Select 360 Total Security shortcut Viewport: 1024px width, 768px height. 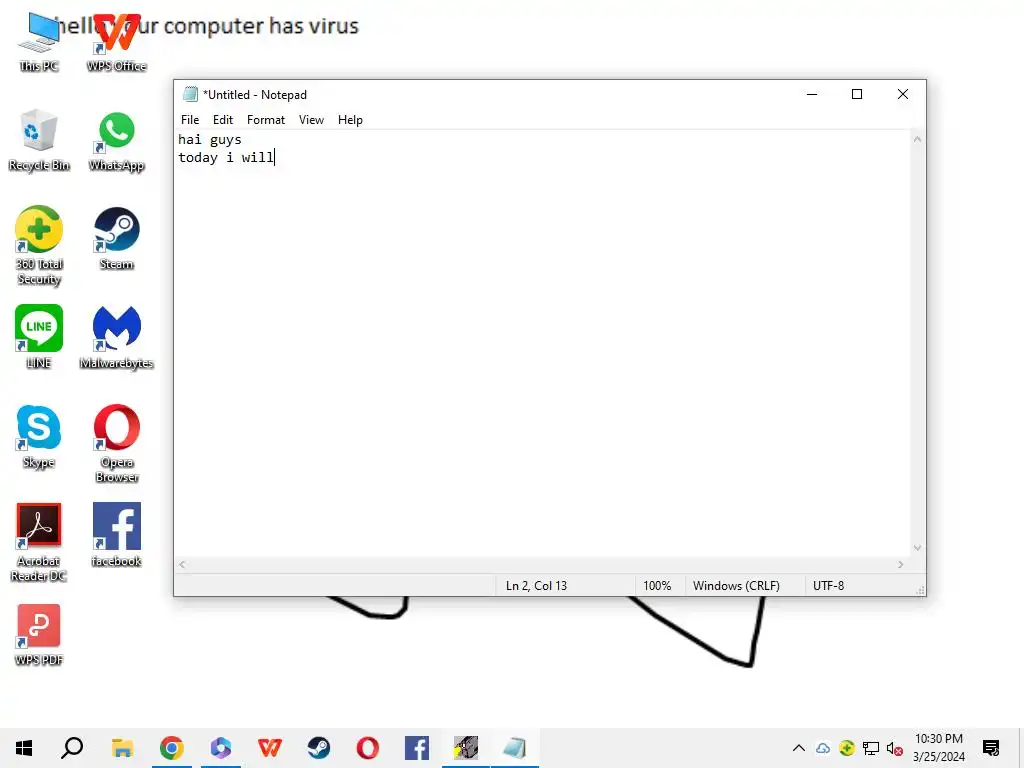39,246
